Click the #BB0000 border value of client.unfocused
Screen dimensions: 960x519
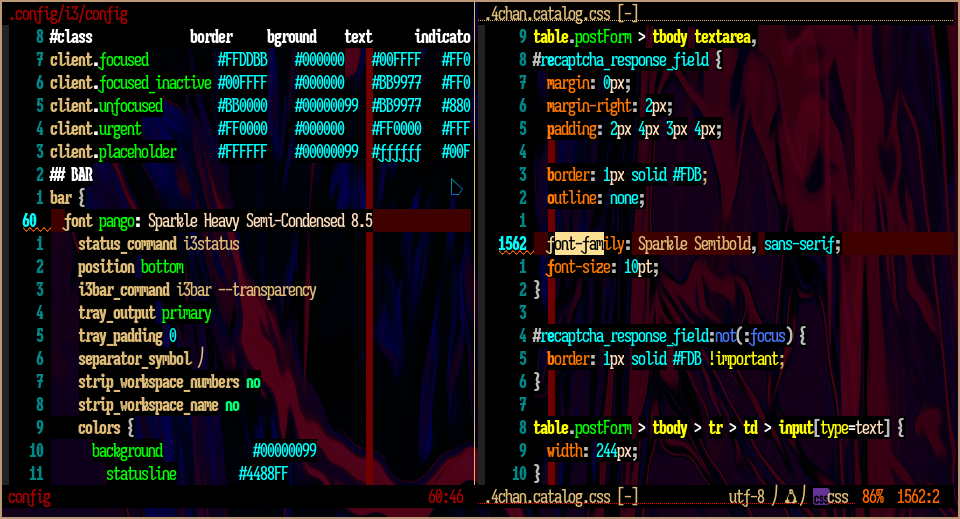pyautogui.click(x=242, y=106)
